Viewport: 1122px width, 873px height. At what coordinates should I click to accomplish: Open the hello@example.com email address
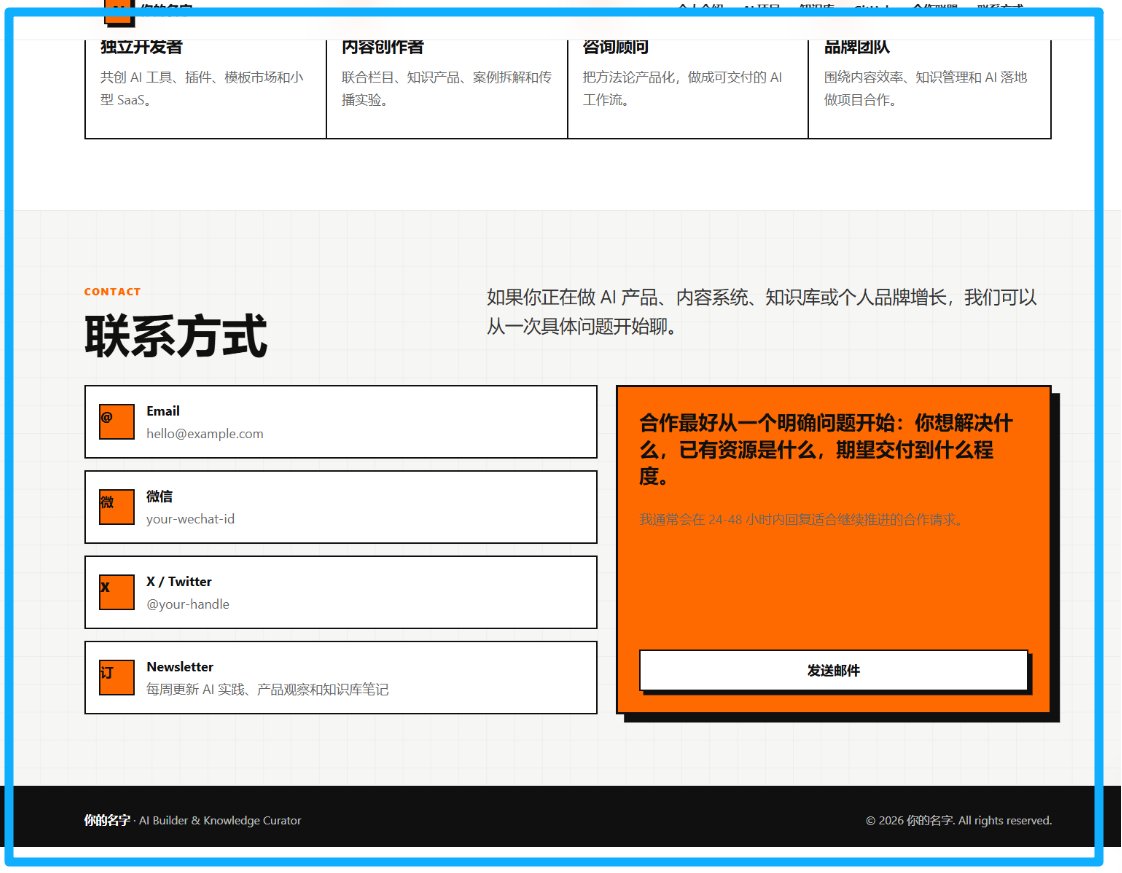point(205,434)
